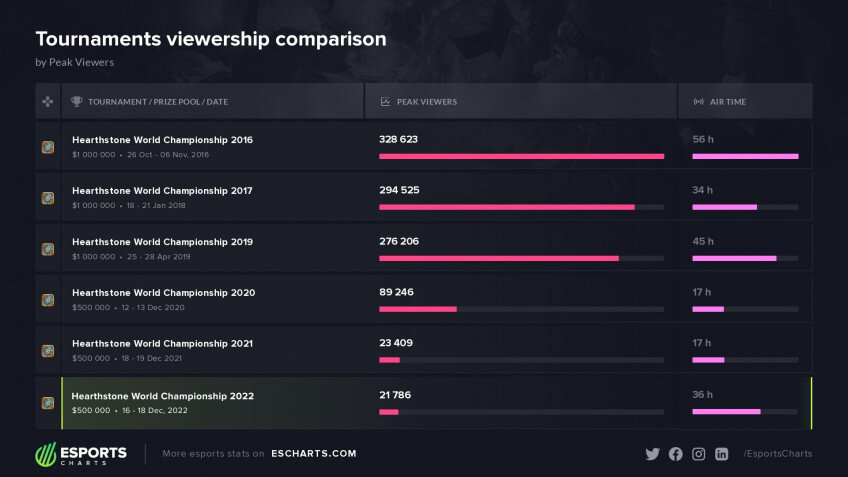The height and width of the screenshot is (477, 848).
Task: Click the trophy icon in header
Action: (77, 102)
